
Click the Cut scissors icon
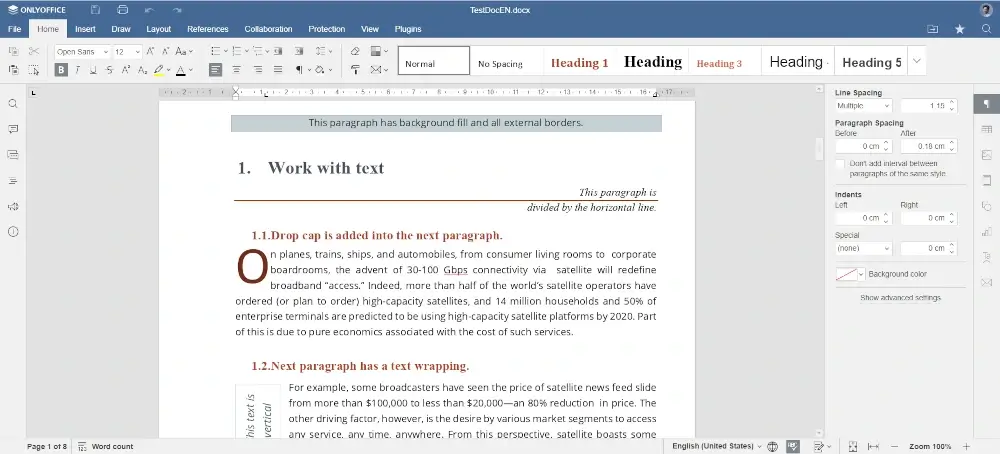point(34,52)
